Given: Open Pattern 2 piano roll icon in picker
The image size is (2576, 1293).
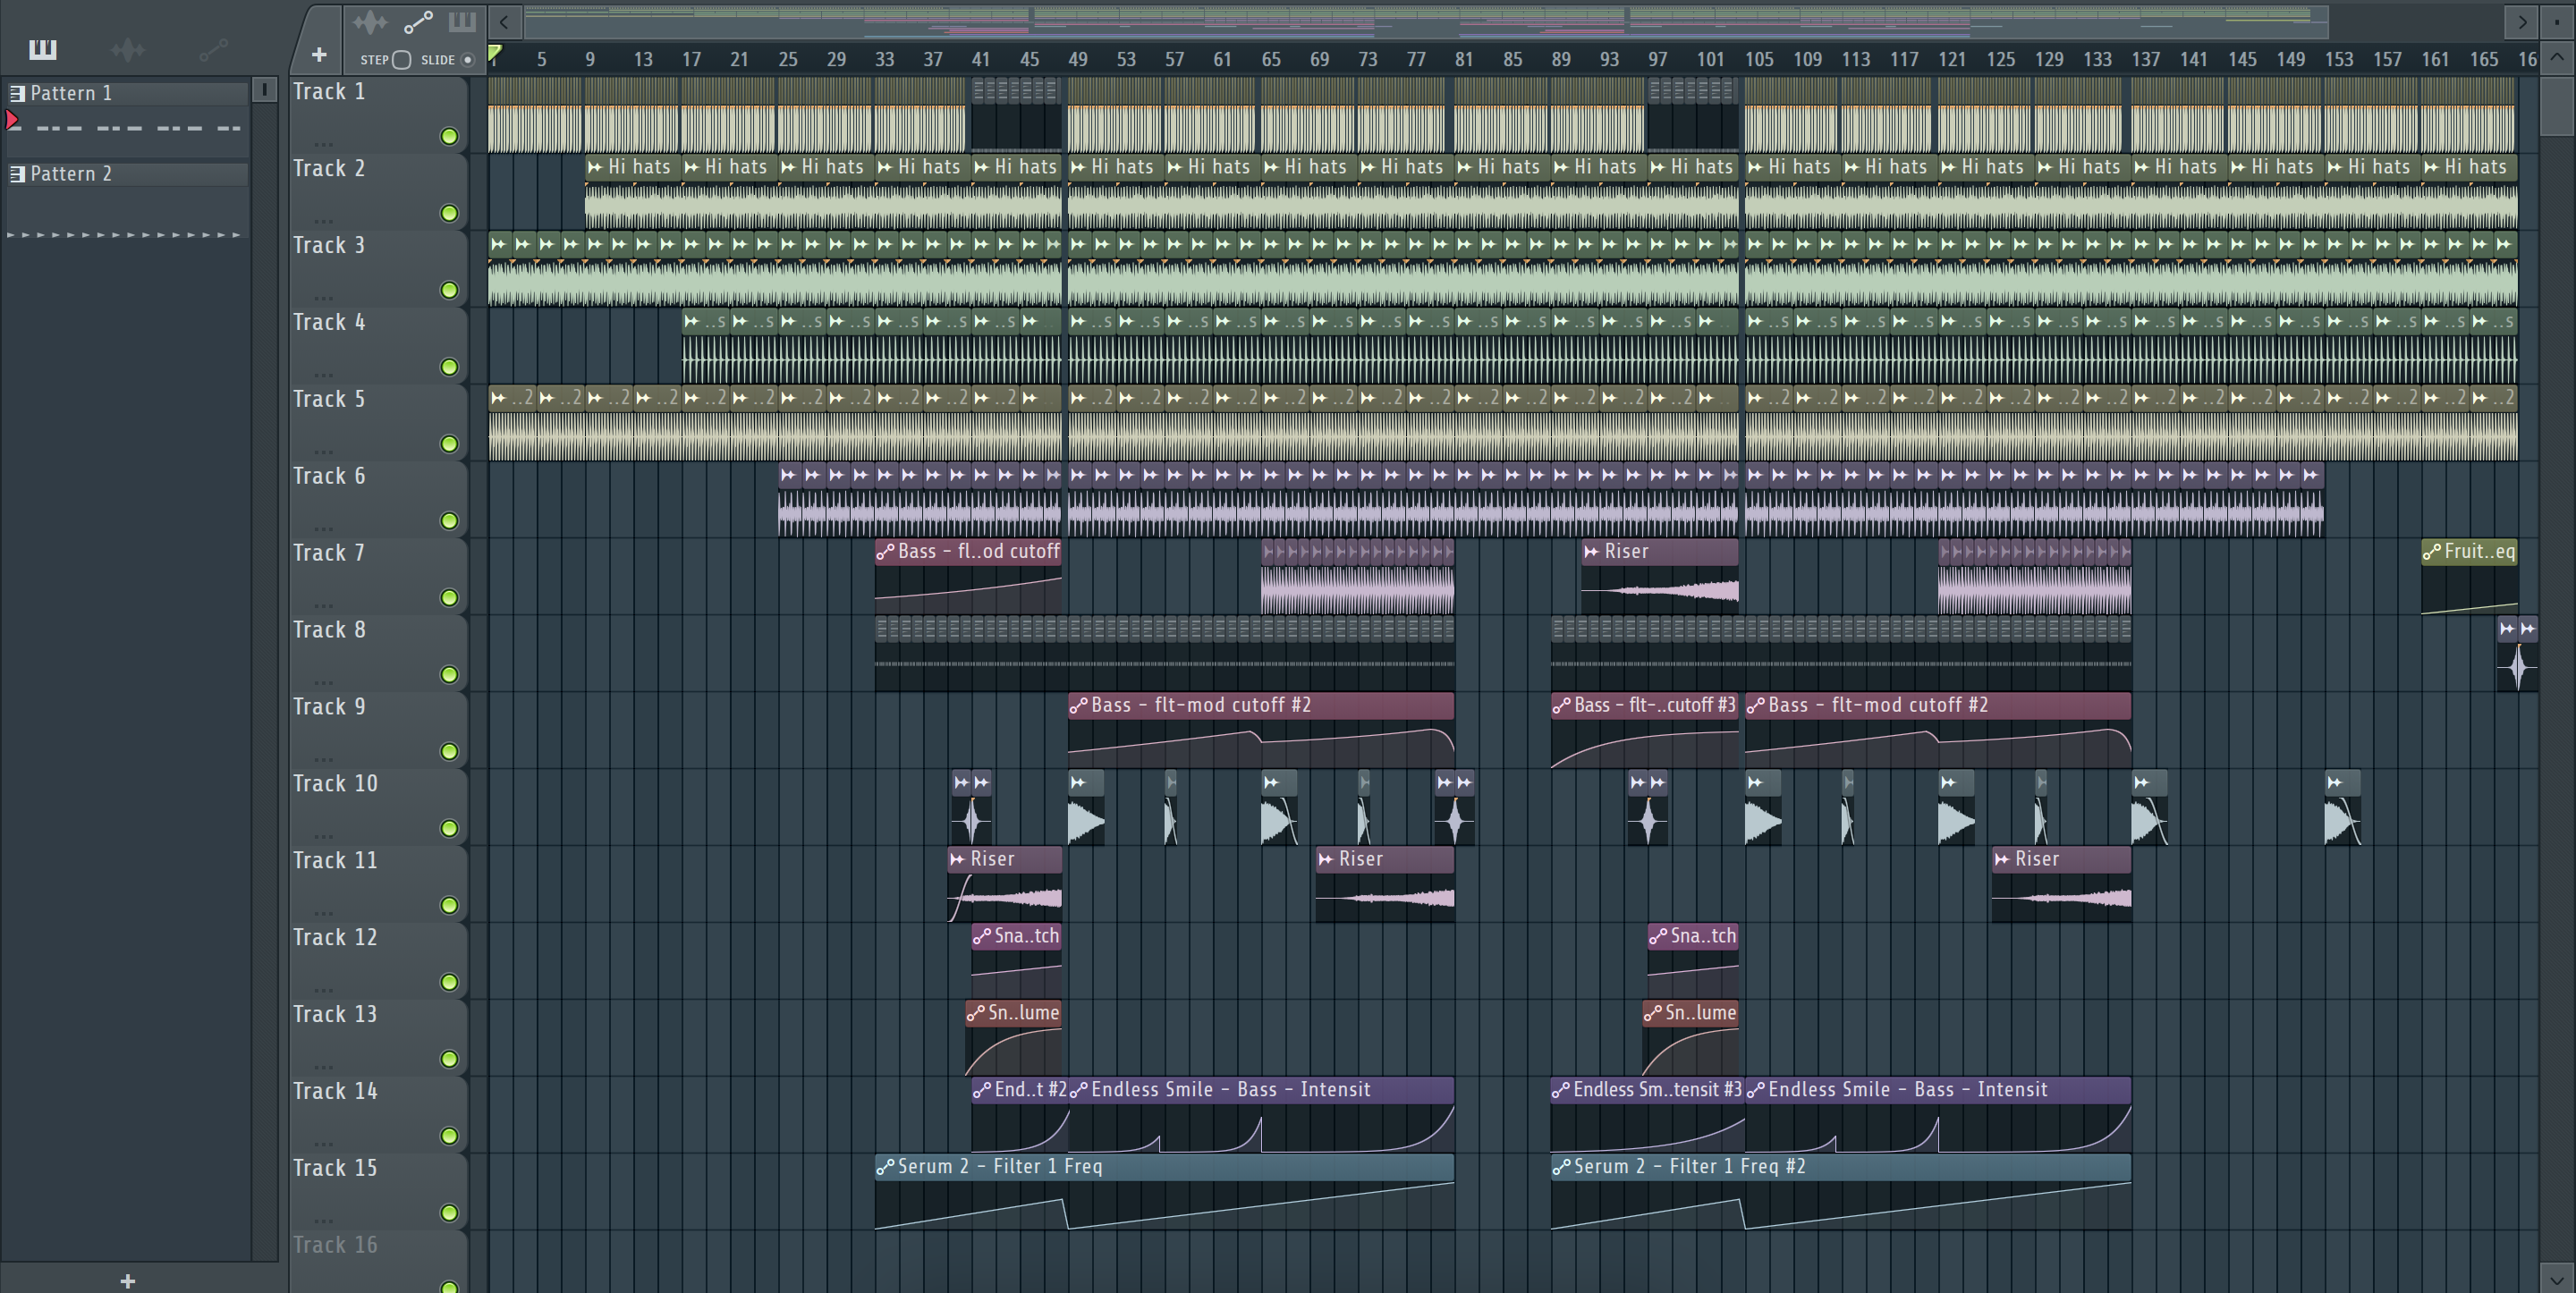Looking at the screenshot, I should pos(17,174).
